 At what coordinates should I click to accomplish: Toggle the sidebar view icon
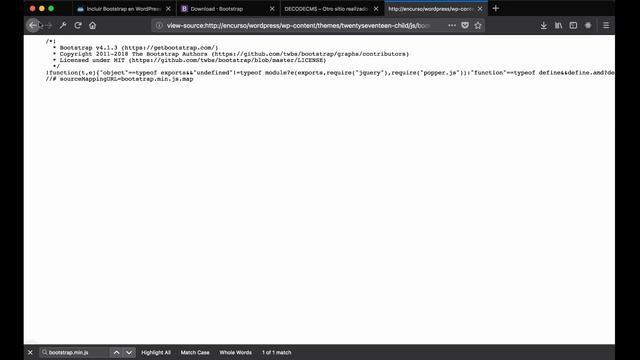pos(573,25)
